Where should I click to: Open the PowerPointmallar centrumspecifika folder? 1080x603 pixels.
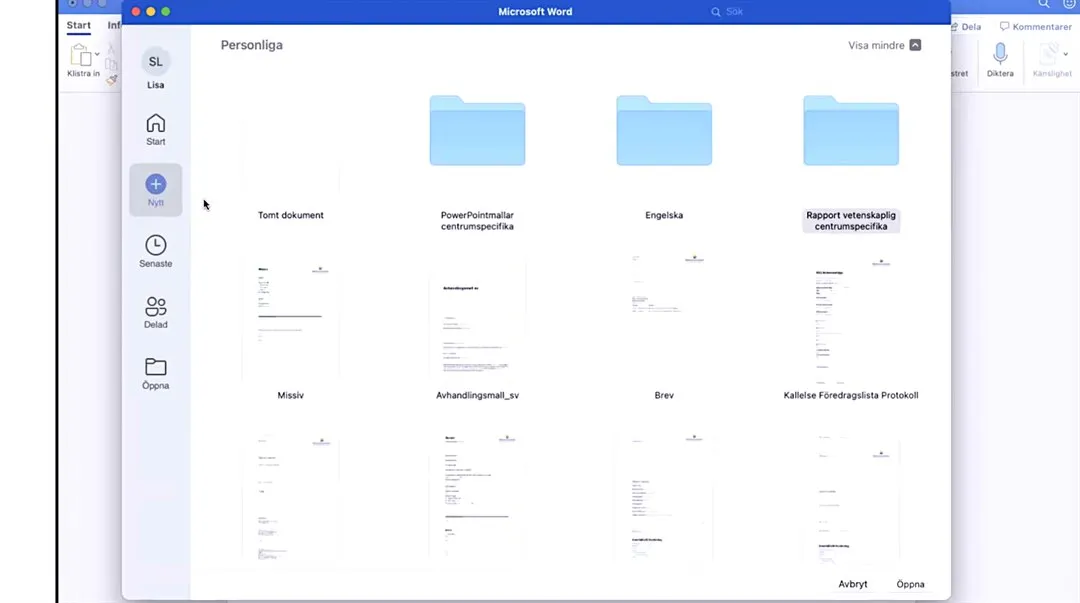click(x=477, y=131)
